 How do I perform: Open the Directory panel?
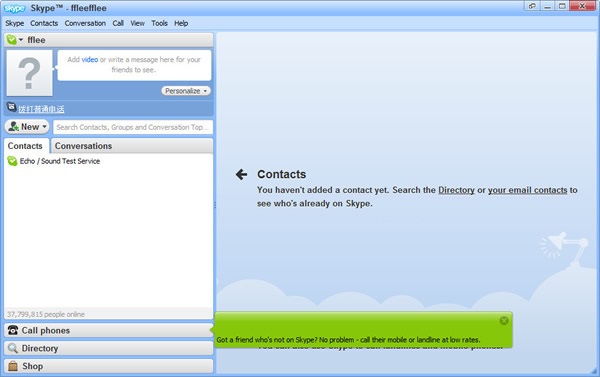click(108, 348)
